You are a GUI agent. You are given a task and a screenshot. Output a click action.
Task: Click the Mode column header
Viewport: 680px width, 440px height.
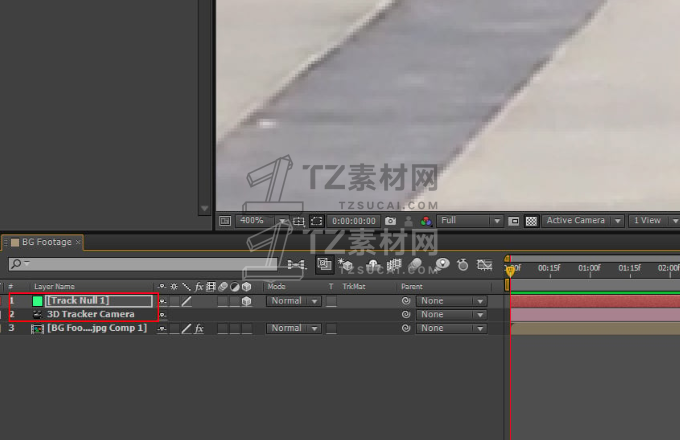276,287
